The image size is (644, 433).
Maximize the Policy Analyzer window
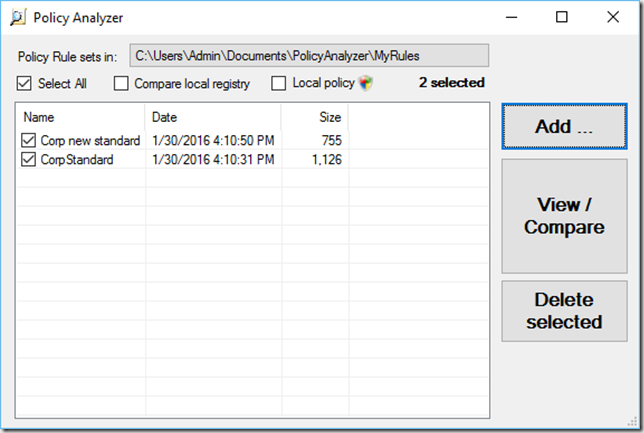click(x=561, y=17)
